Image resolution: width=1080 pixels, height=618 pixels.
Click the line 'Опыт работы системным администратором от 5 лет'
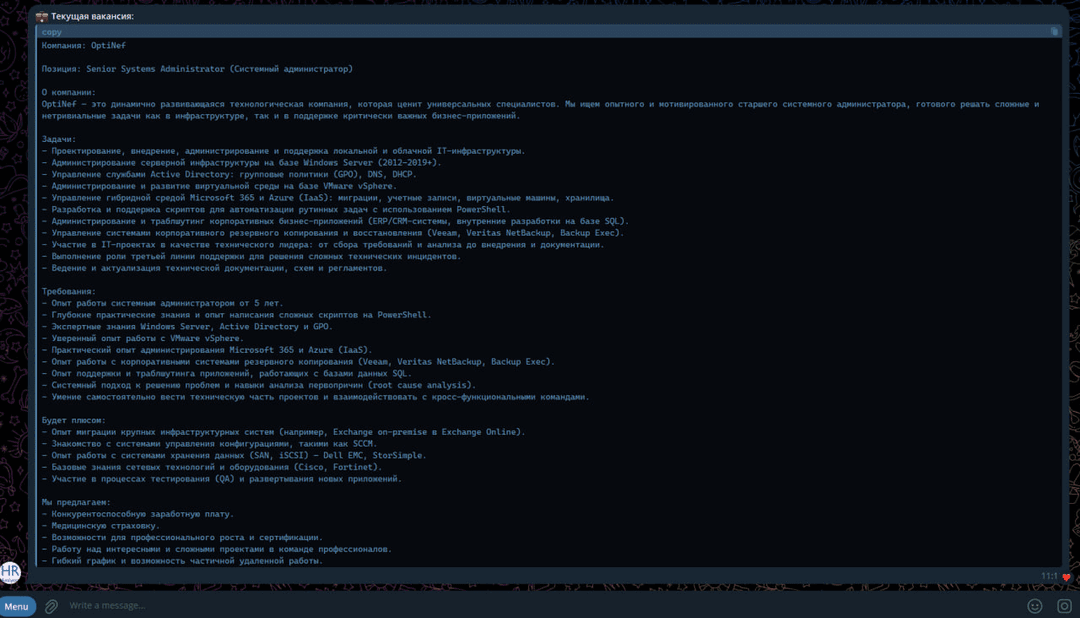pos(163,303)
